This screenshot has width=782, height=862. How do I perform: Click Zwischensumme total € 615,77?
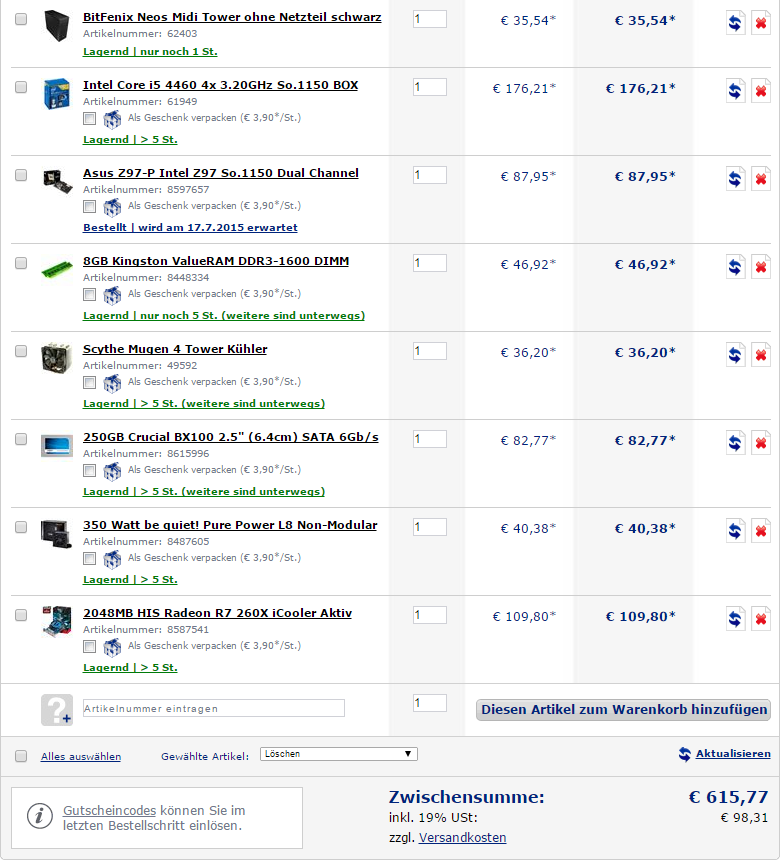[x=728, y=797]
